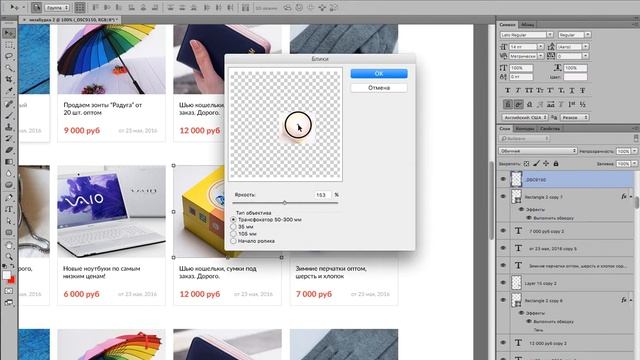Select the Clone Stamp tool
Screen dimensions: 640x360
(9, 127)
